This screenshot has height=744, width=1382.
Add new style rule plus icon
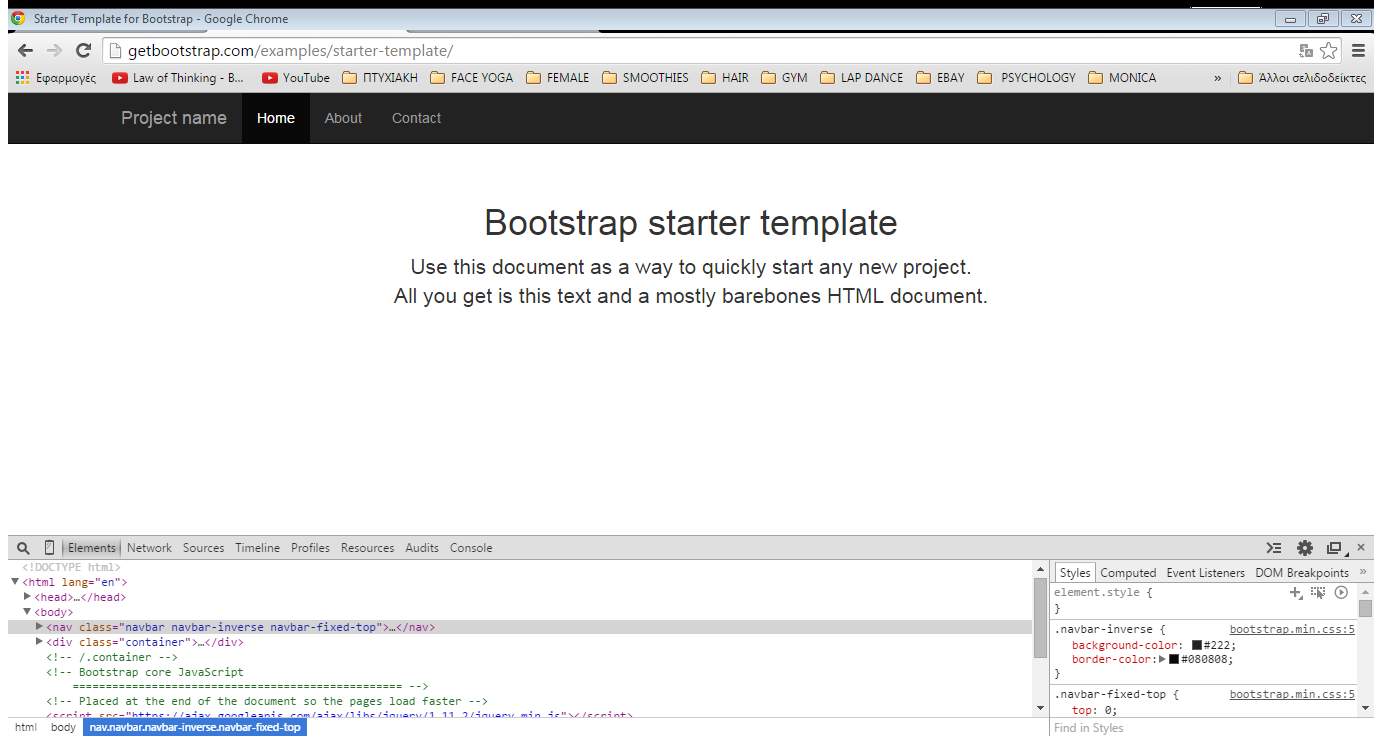(1296, 593)
